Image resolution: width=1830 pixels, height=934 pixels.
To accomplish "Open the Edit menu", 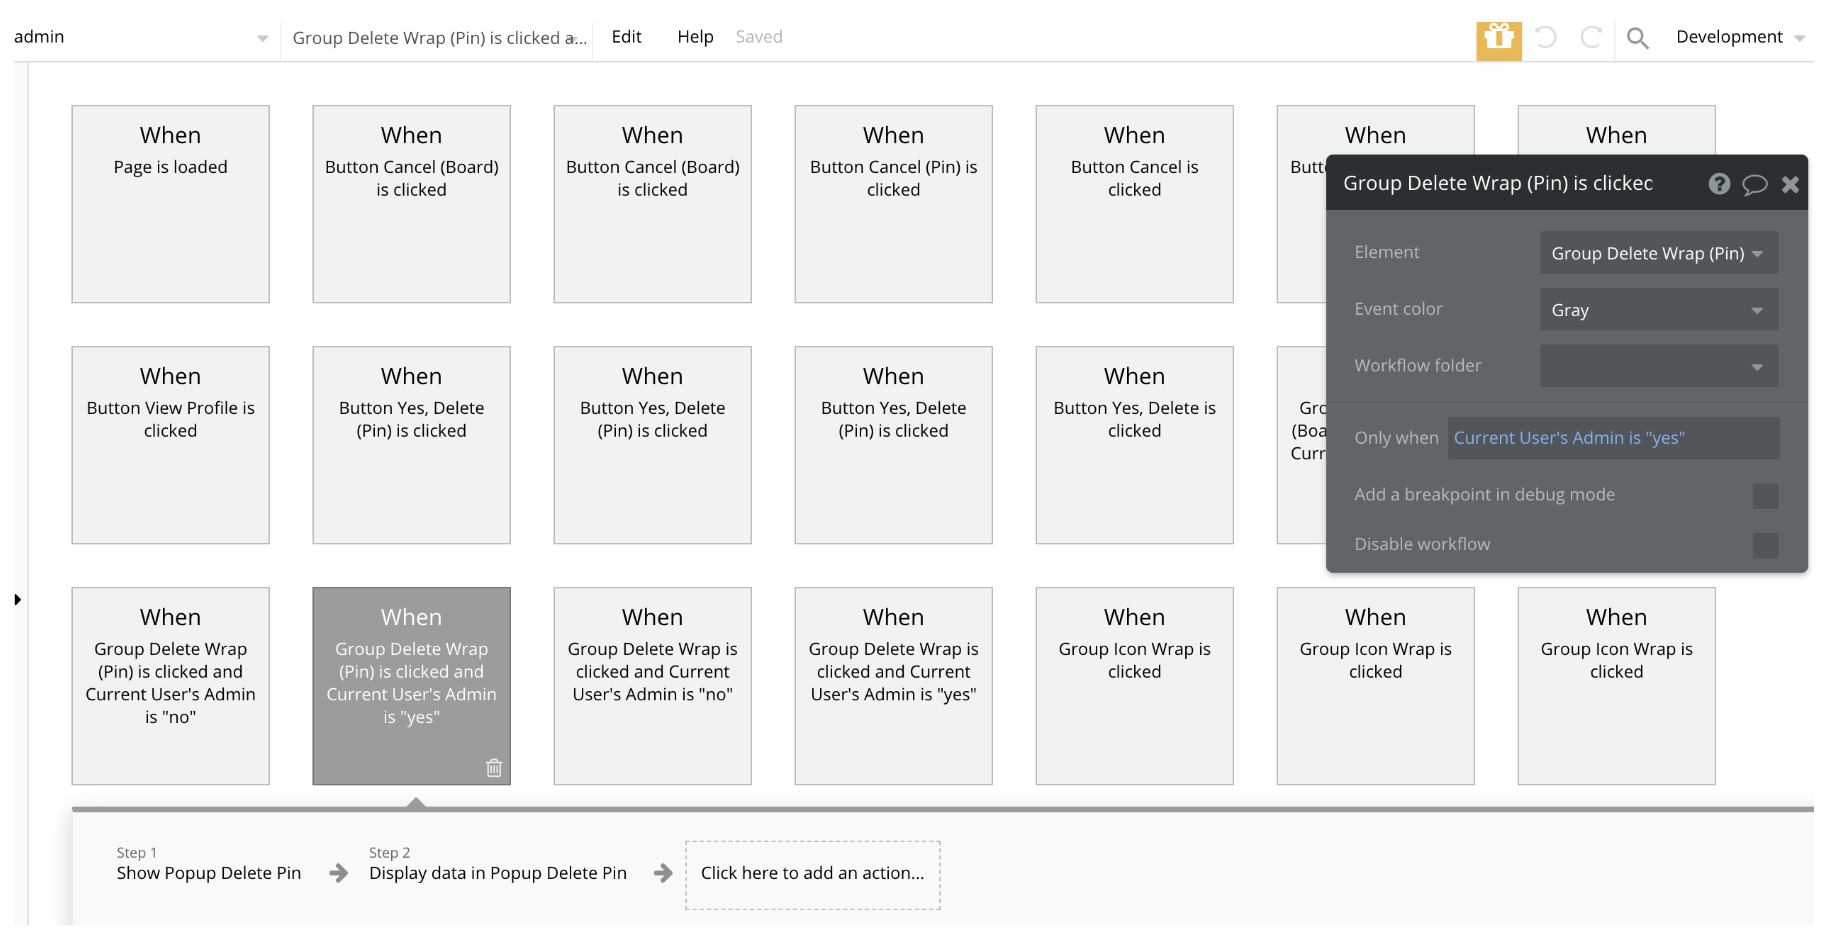I will [x=626, y=37].
